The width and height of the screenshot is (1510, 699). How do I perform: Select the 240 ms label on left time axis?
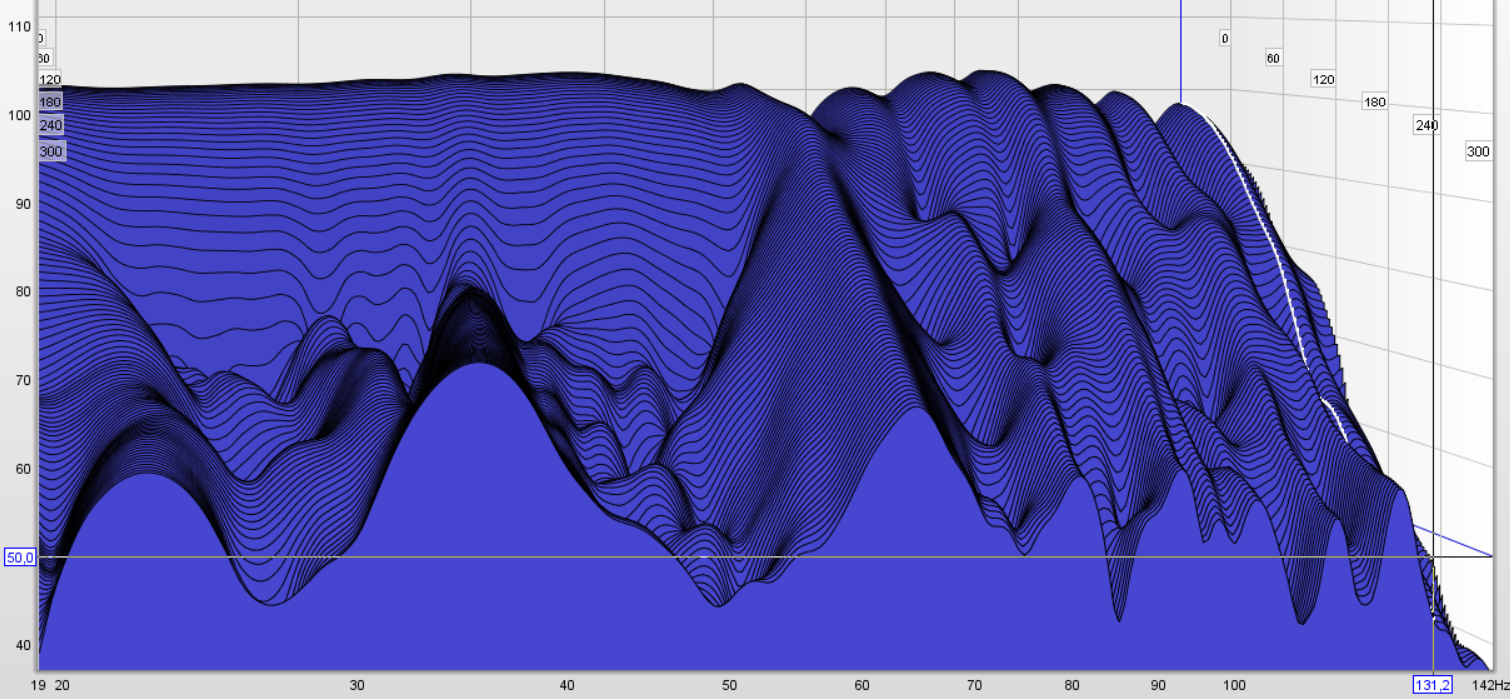[x=50, y=126]
